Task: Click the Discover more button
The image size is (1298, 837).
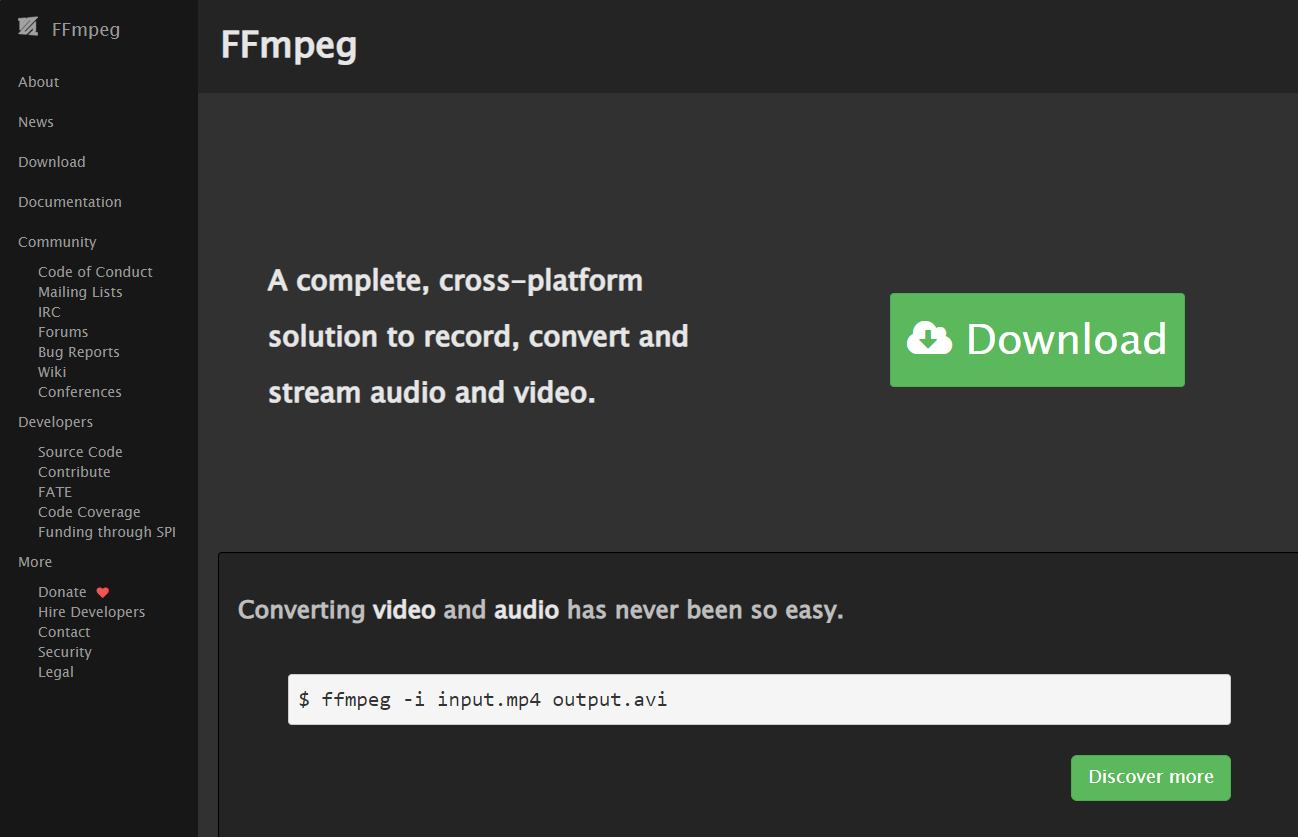Action: click(x=1150, y=777)
